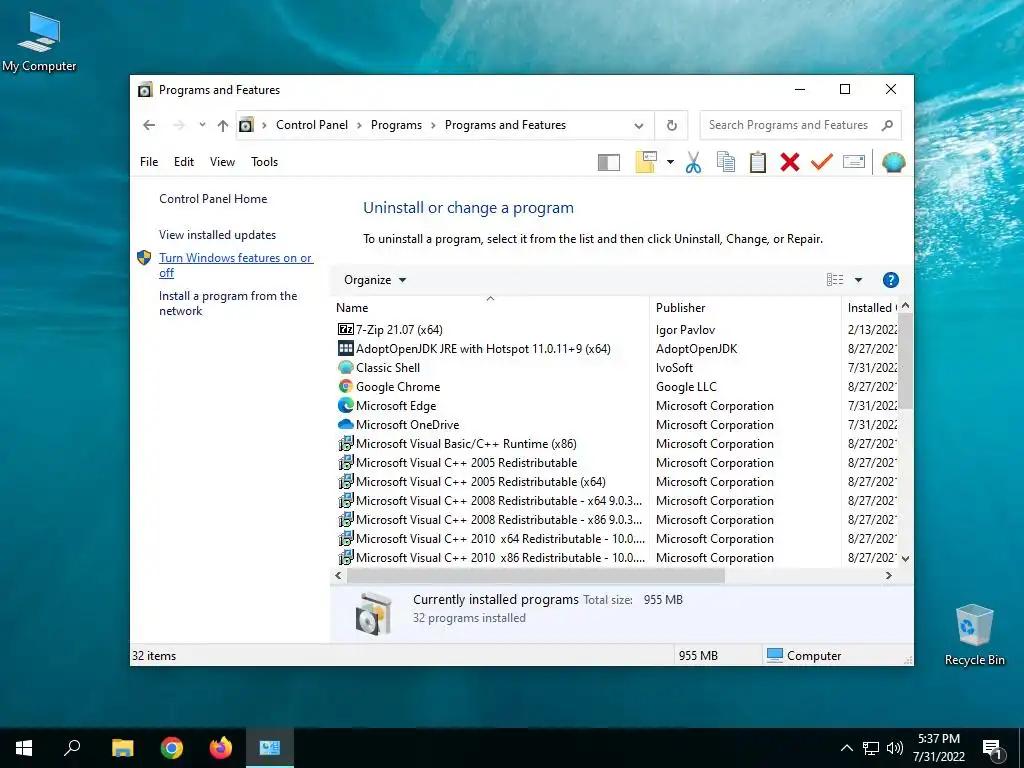Click the Google Chrome program icon in list
Screen dimensions: 1024x768
pyautogui.click(x=345, y=387)
